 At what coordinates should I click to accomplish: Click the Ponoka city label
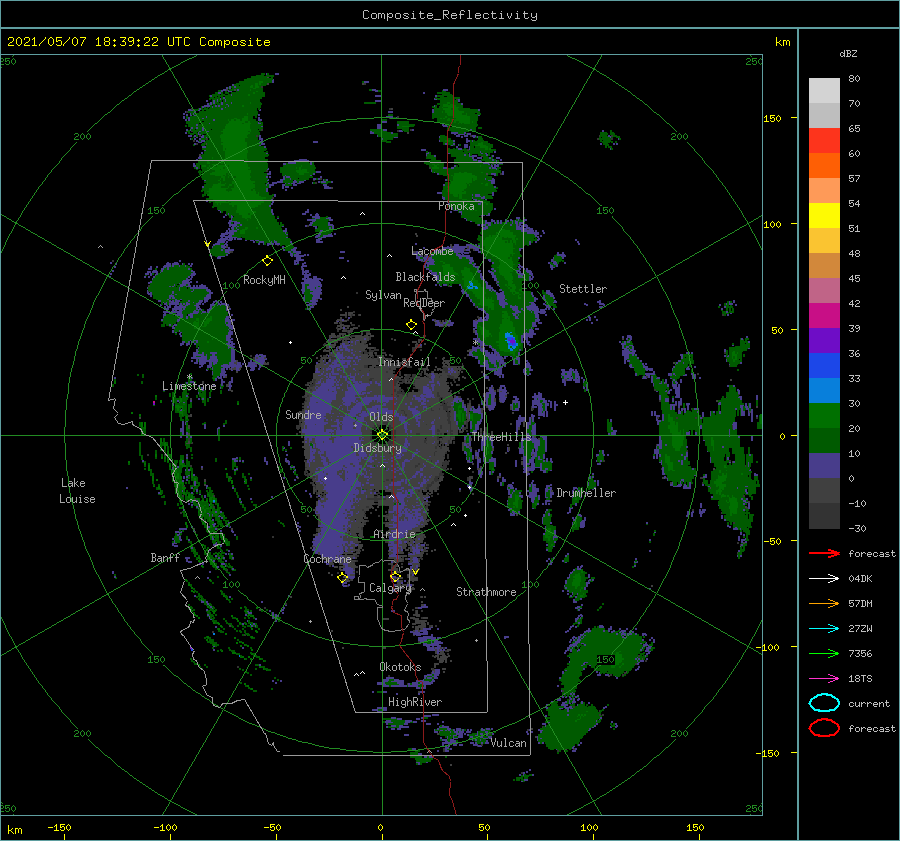pyautogui.click(x=456, y=206)
